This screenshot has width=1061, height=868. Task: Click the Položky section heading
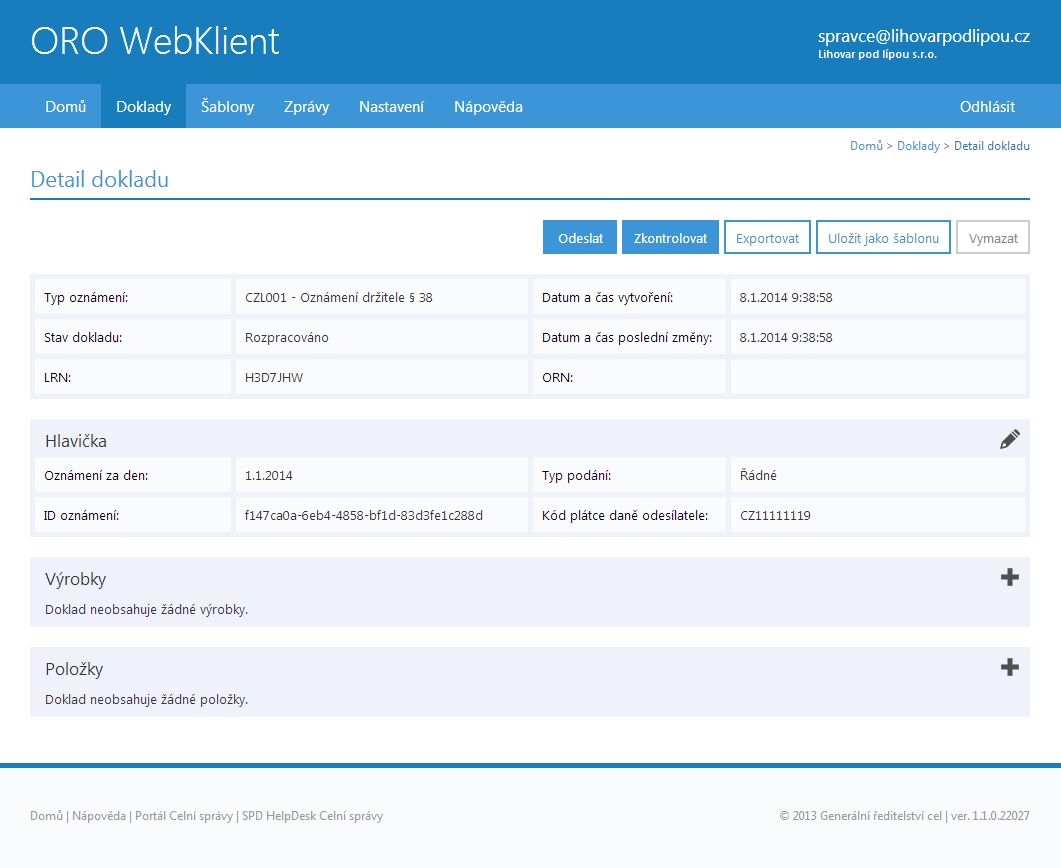[74, 669]
